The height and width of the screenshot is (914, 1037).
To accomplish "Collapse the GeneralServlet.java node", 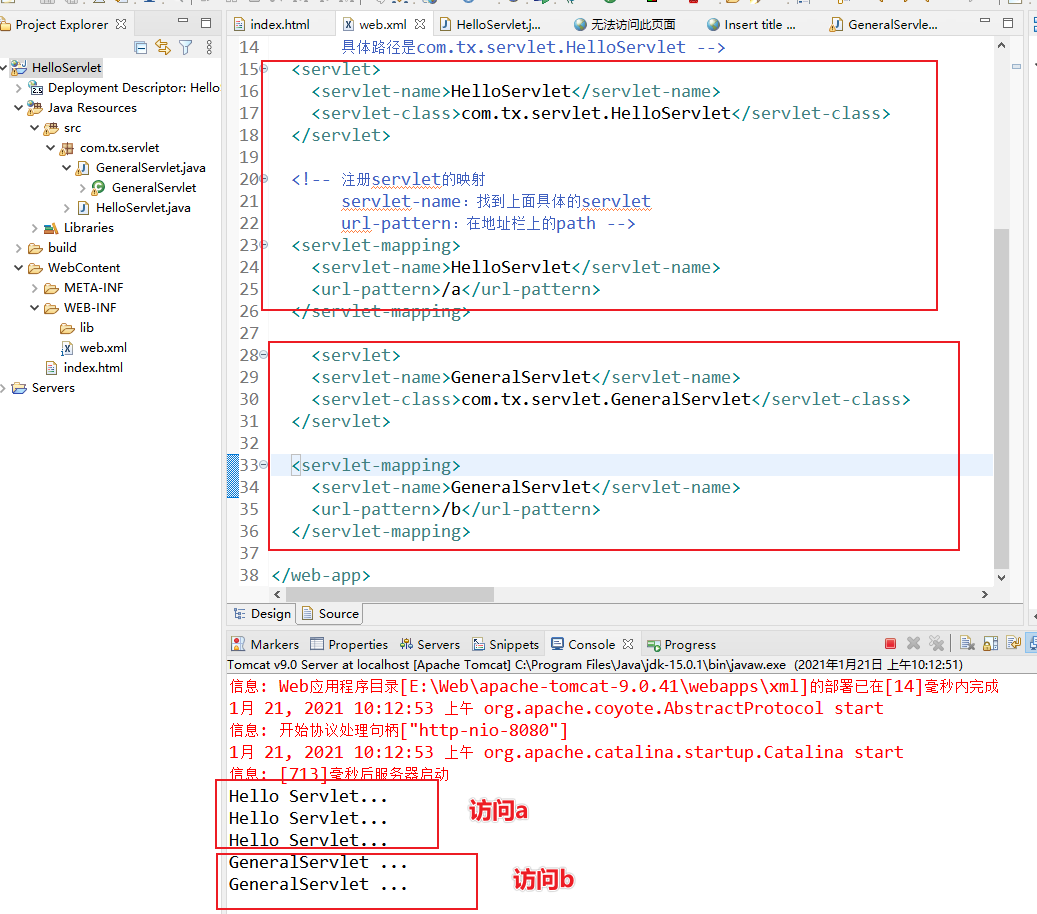I will click(66, 167).
